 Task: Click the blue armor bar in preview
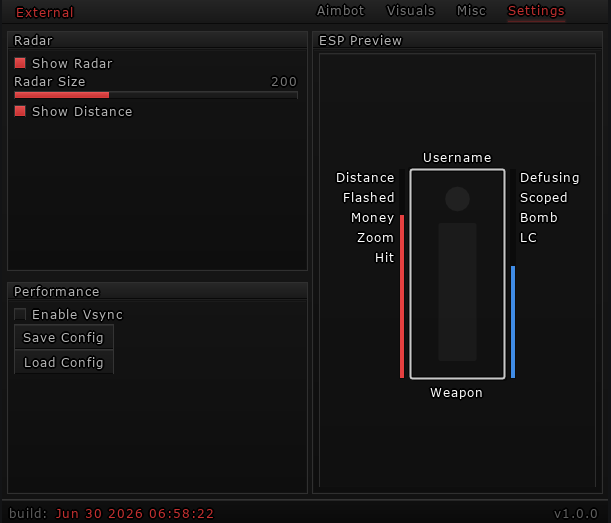pos(513,322)
